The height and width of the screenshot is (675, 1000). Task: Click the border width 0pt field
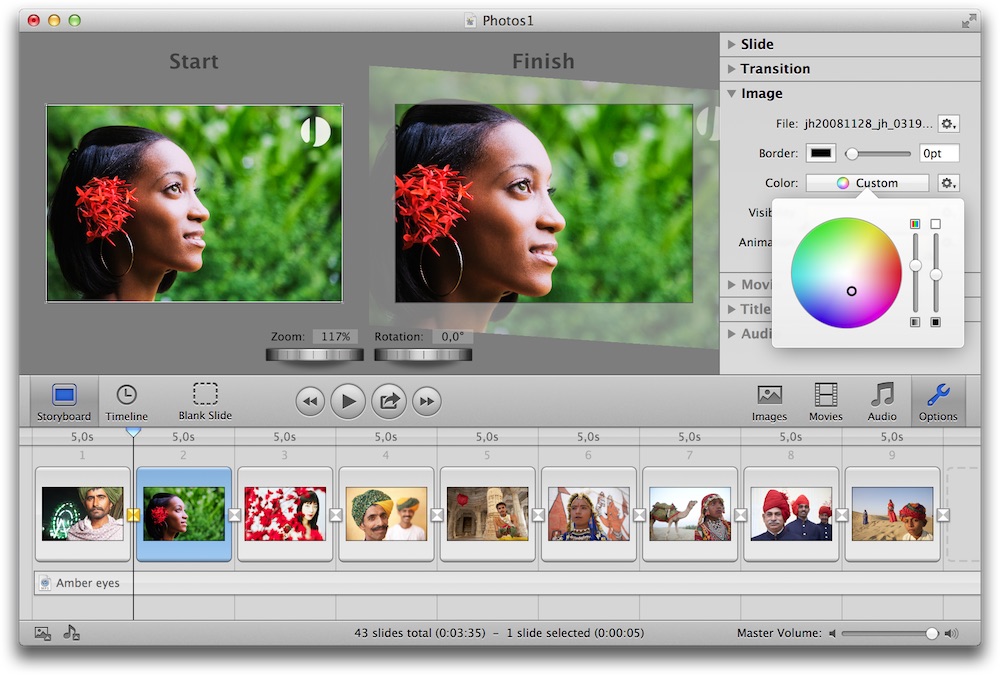(939, 153)
